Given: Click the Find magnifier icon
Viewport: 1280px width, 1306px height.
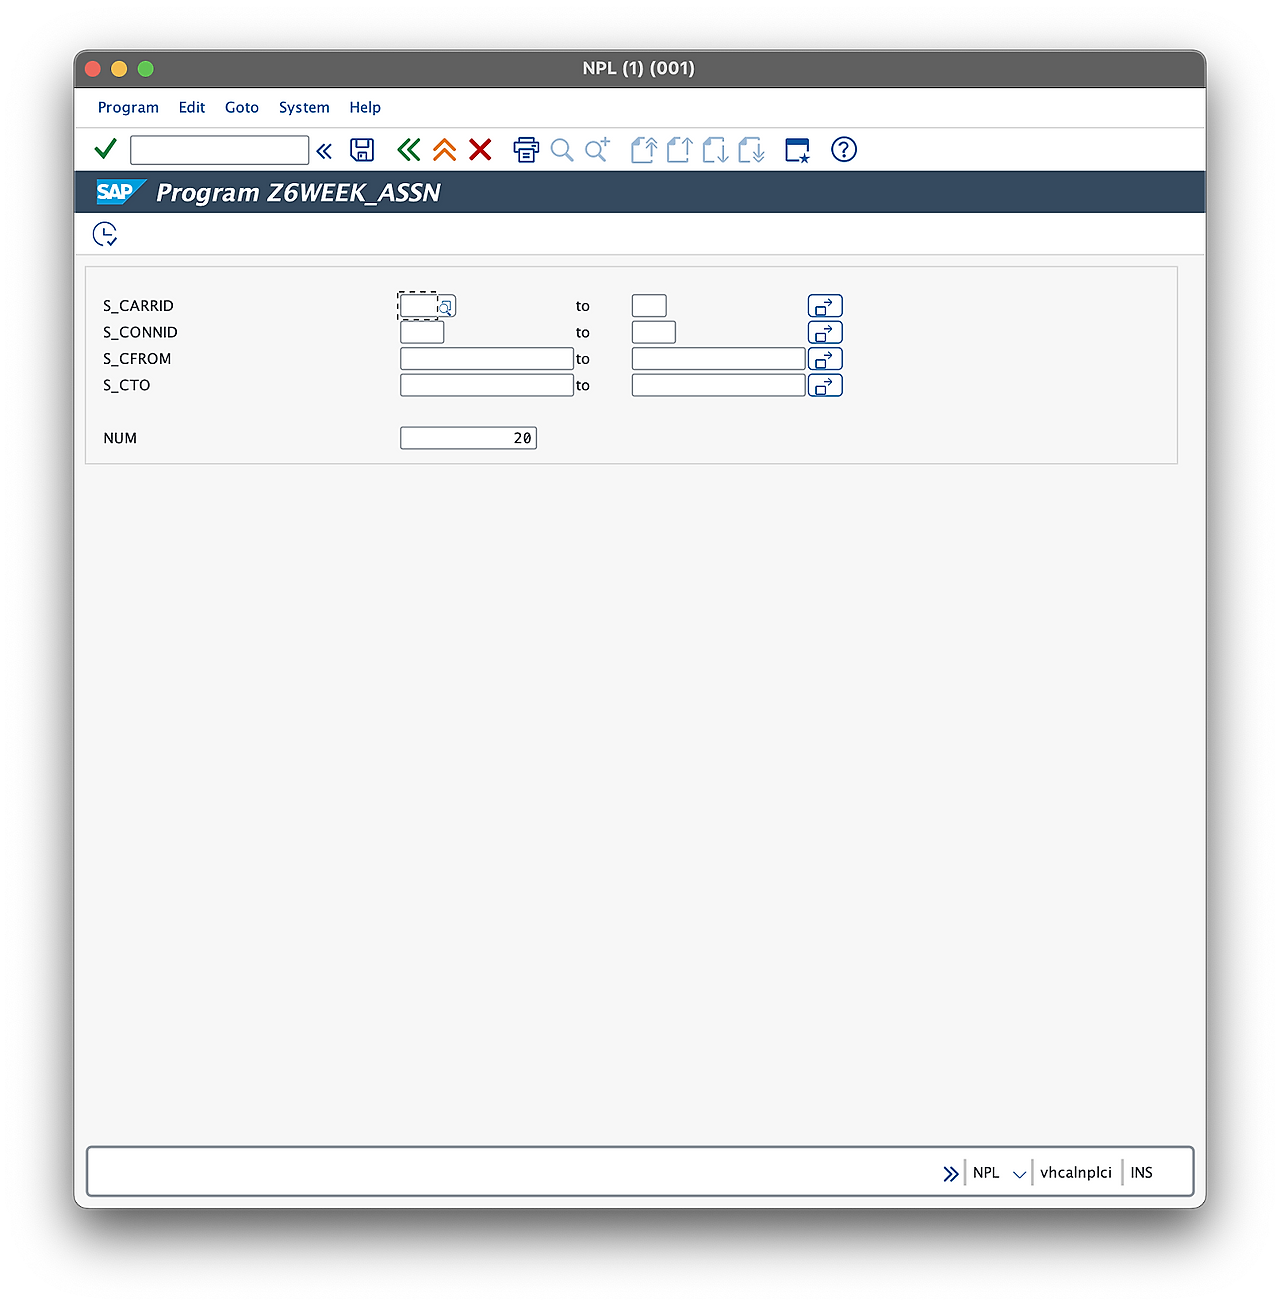Looking at the screenshot, I should (562, 150).
